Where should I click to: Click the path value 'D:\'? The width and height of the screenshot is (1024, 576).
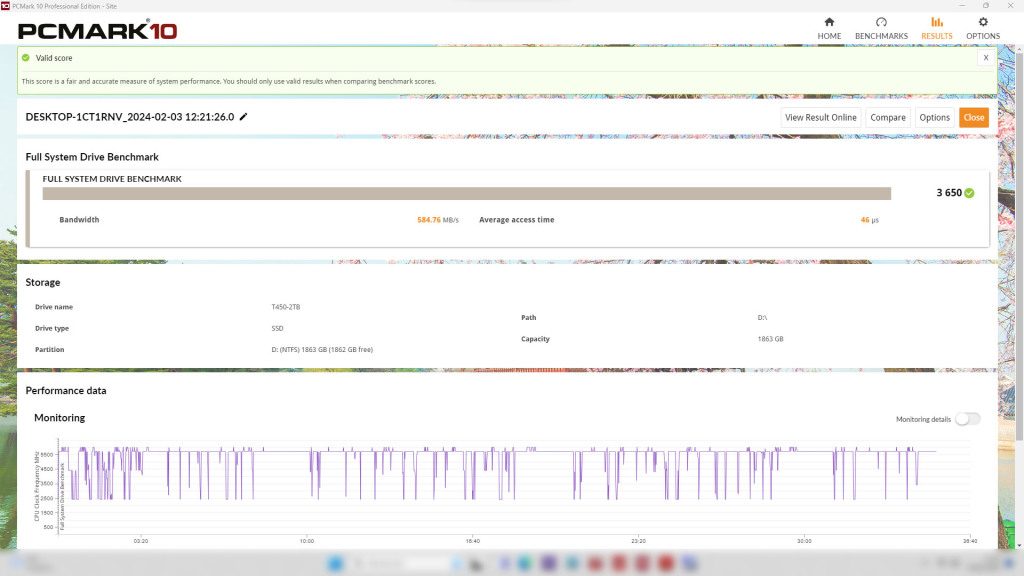click(762, 318)
